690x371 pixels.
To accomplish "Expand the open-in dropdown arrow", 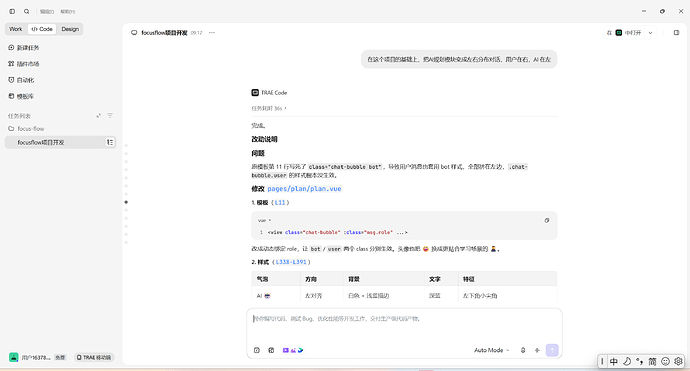I will coord(650,33).
